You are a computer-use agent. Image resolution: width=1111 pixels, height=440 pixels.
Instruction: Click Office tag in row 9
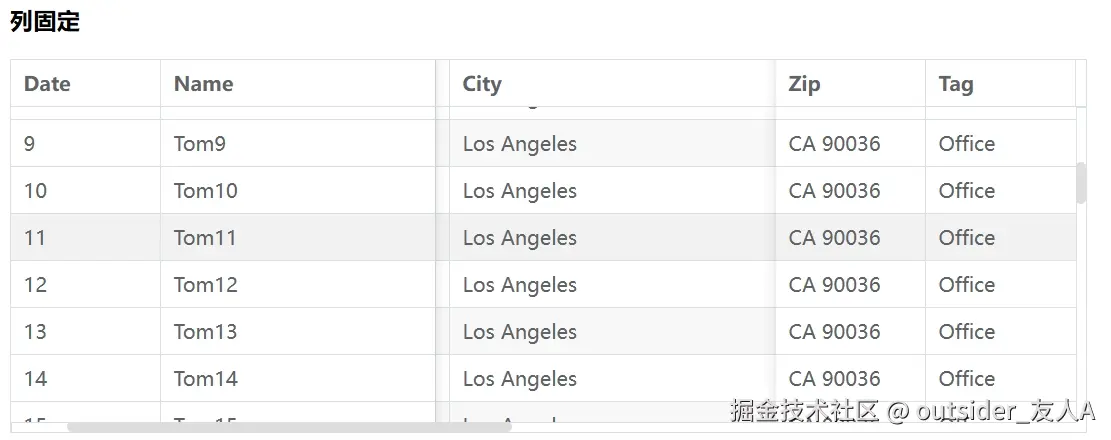[x=966, y=144]
